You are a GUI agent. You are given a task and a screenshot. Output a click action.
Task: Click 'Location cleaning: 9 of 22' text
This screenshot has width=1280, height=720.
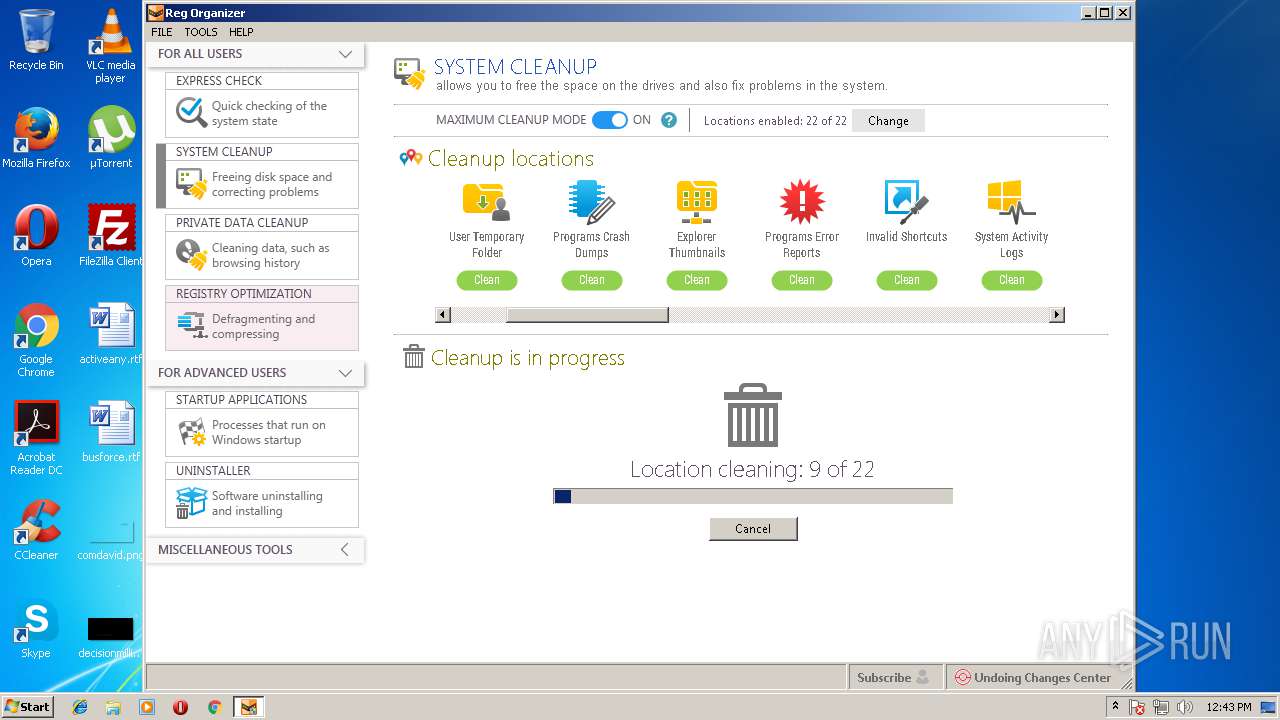tap(752, 469)
